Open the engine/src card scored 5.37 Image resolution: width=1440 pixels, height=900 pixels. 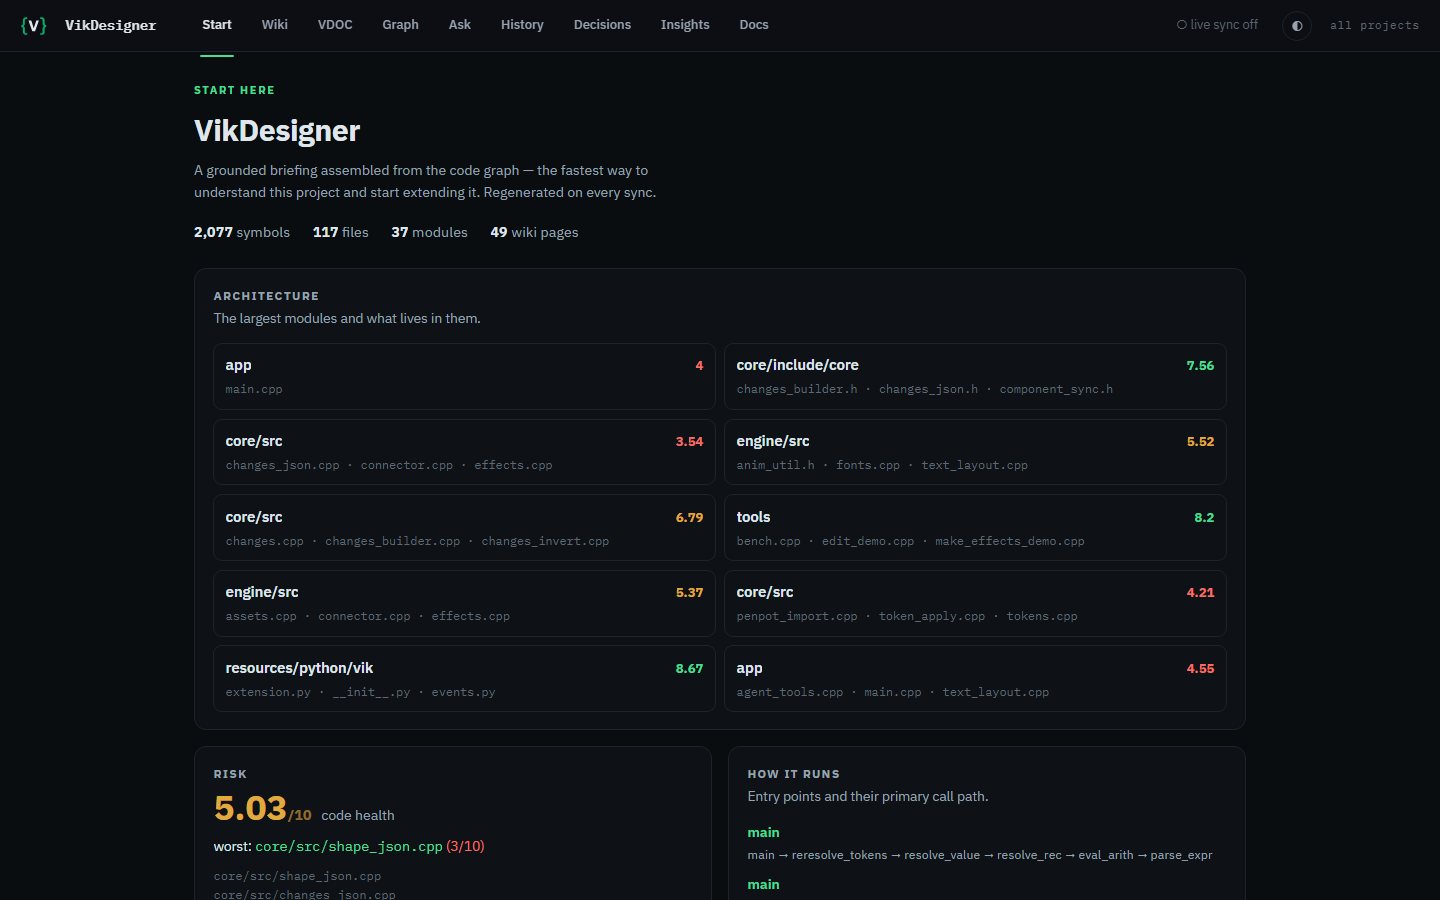[x=464, y=603]
